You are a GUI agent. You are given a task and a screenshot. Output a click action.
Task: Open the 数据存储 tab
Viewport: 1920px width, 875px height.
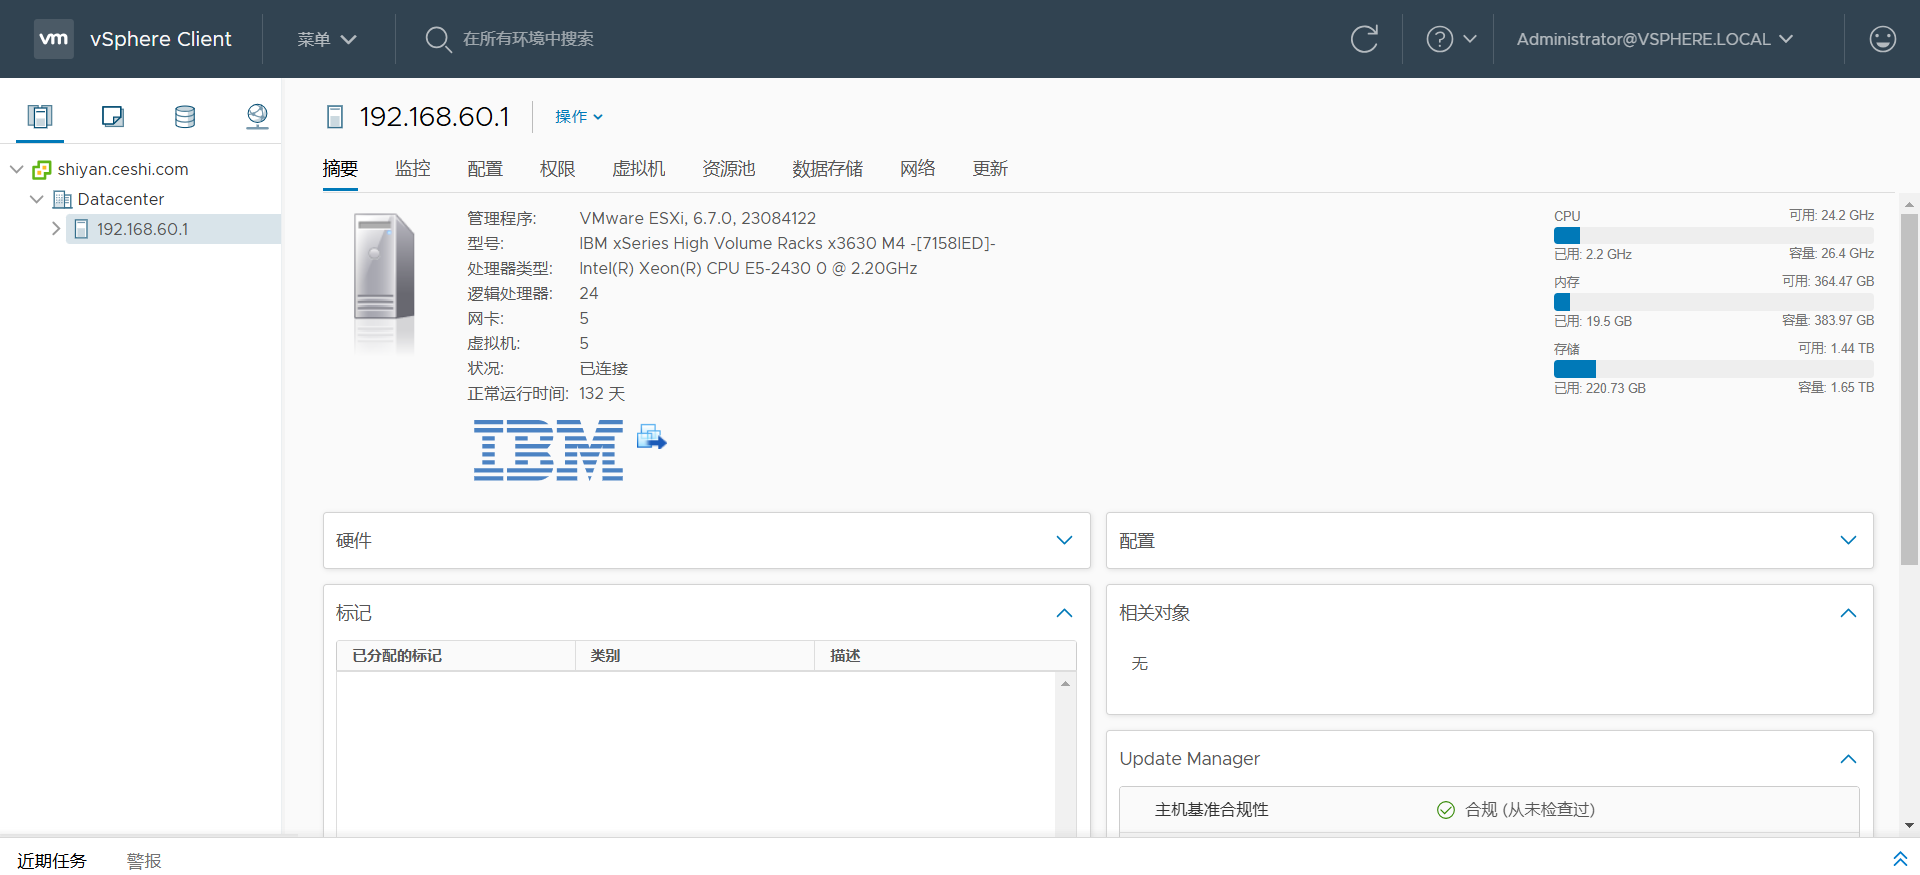pyautogui.click(x=827, y=169)
